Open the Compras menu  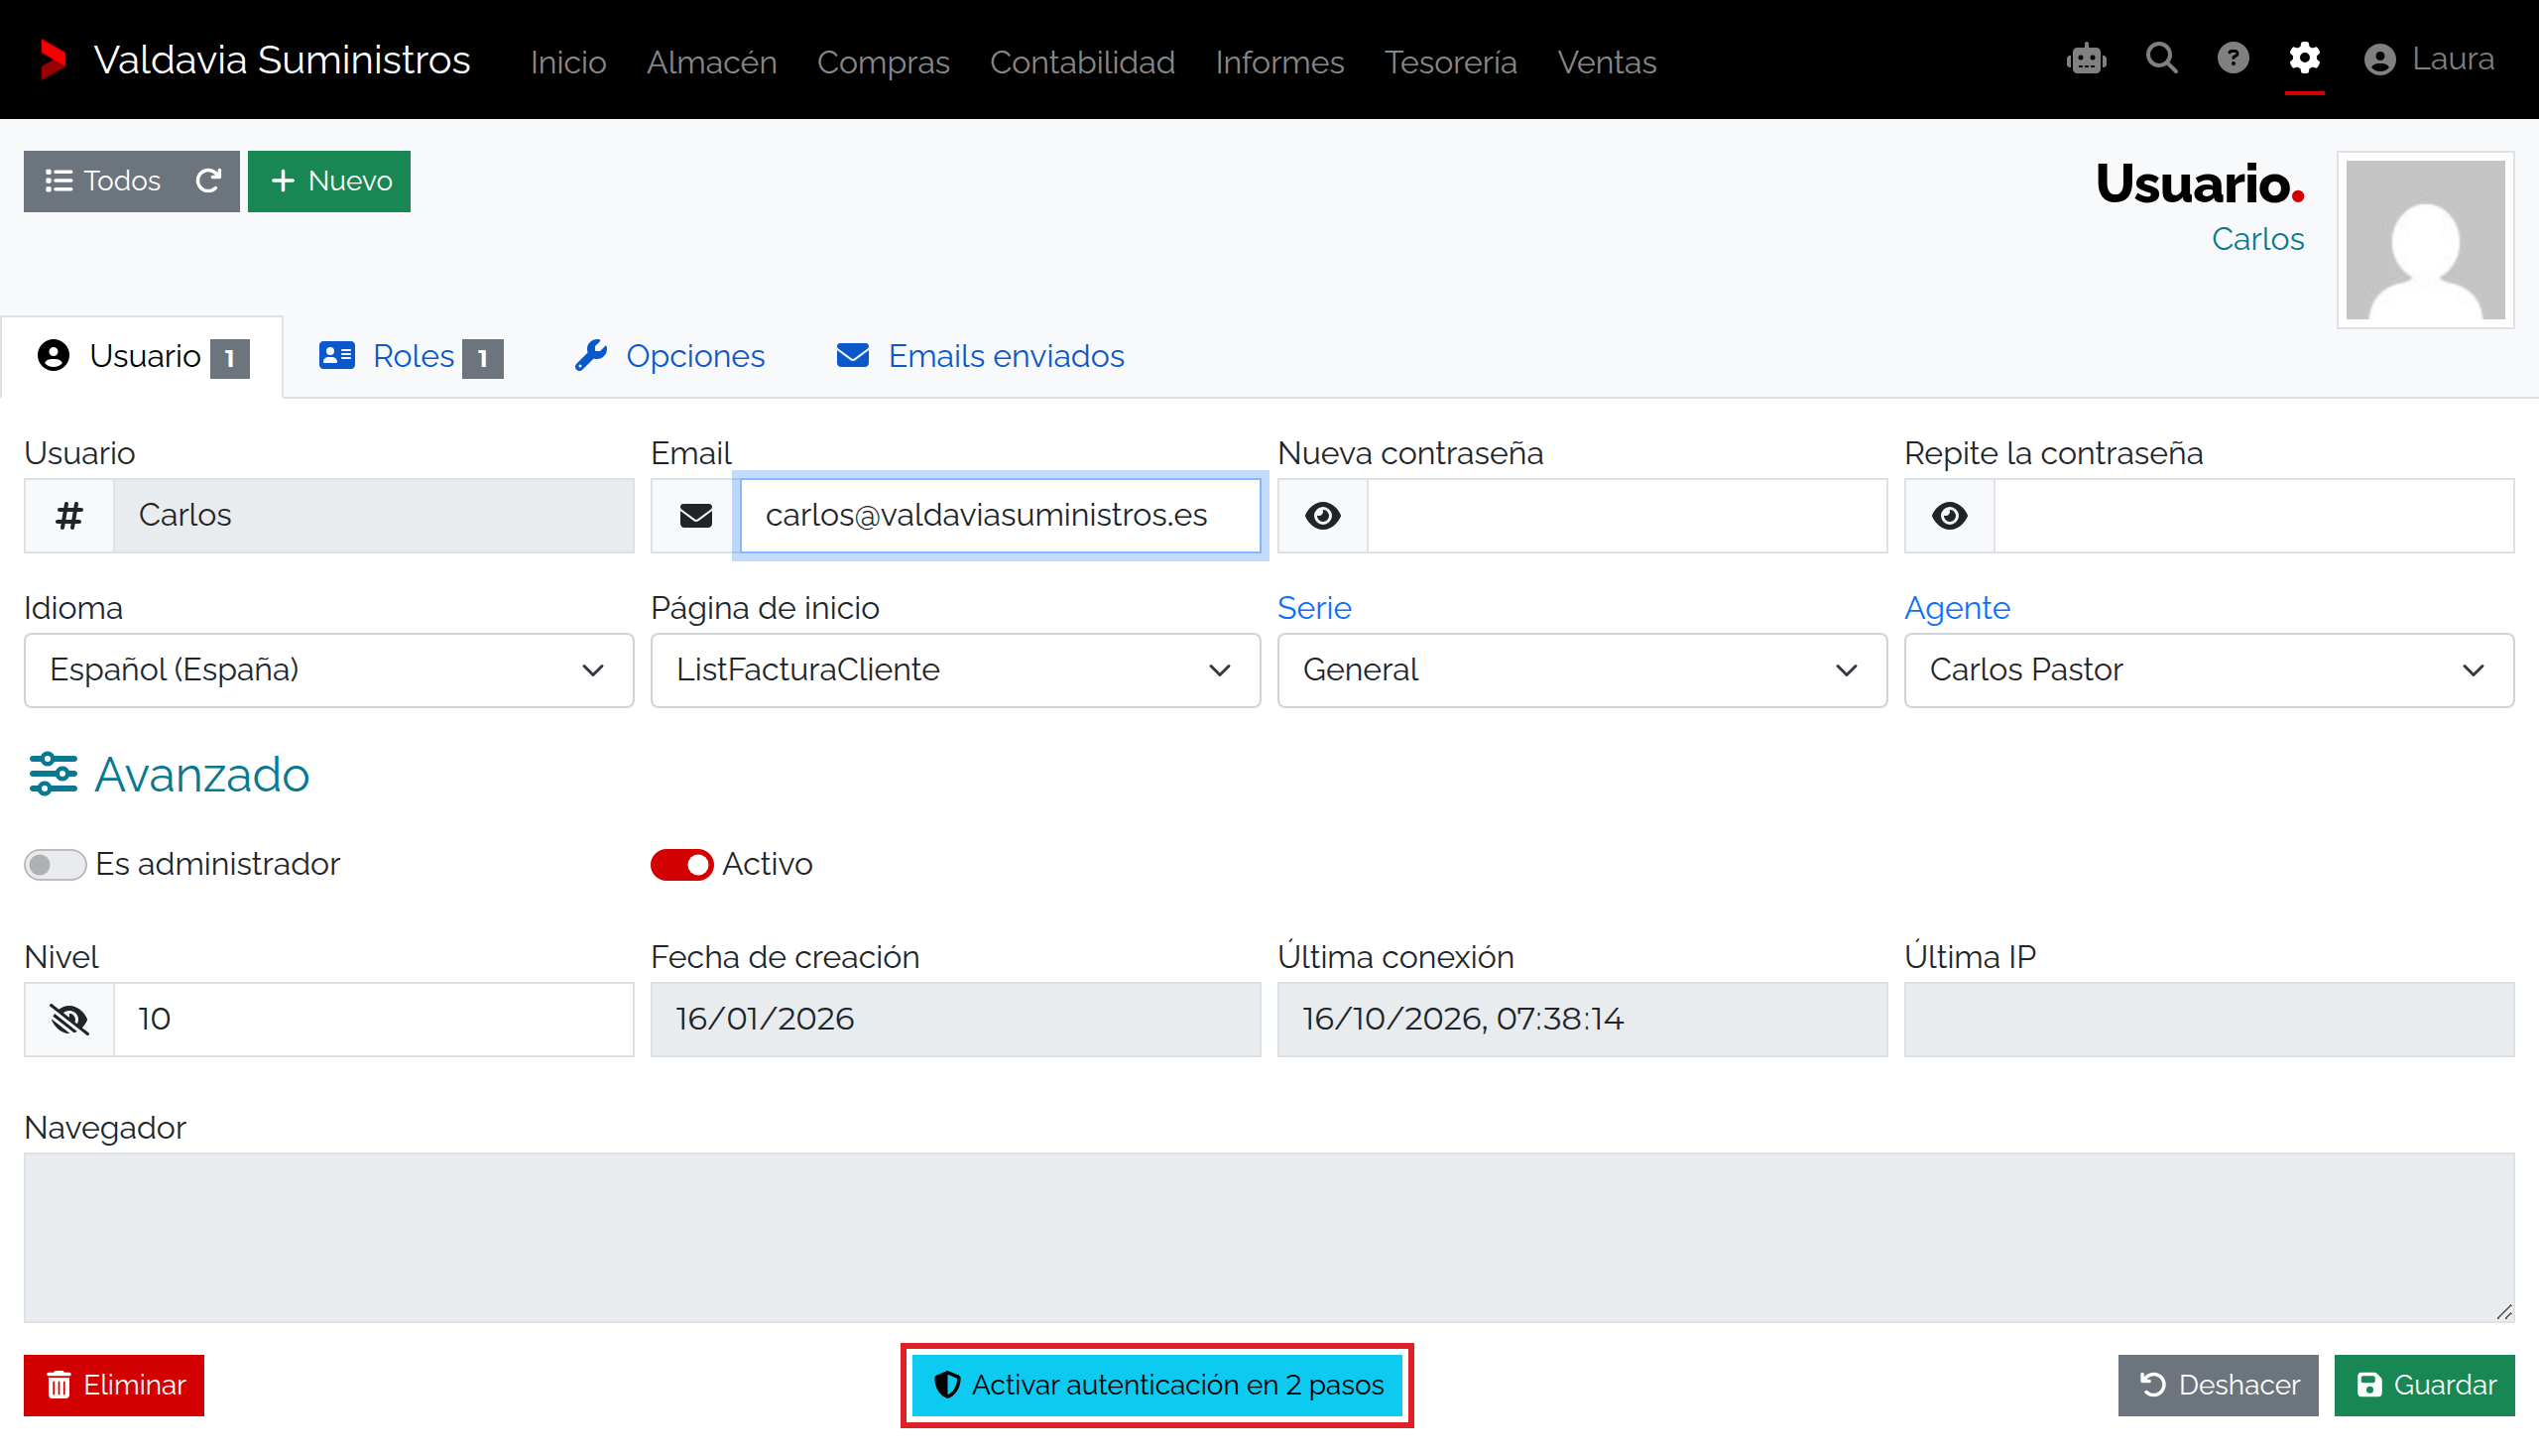tap(883, 62)
